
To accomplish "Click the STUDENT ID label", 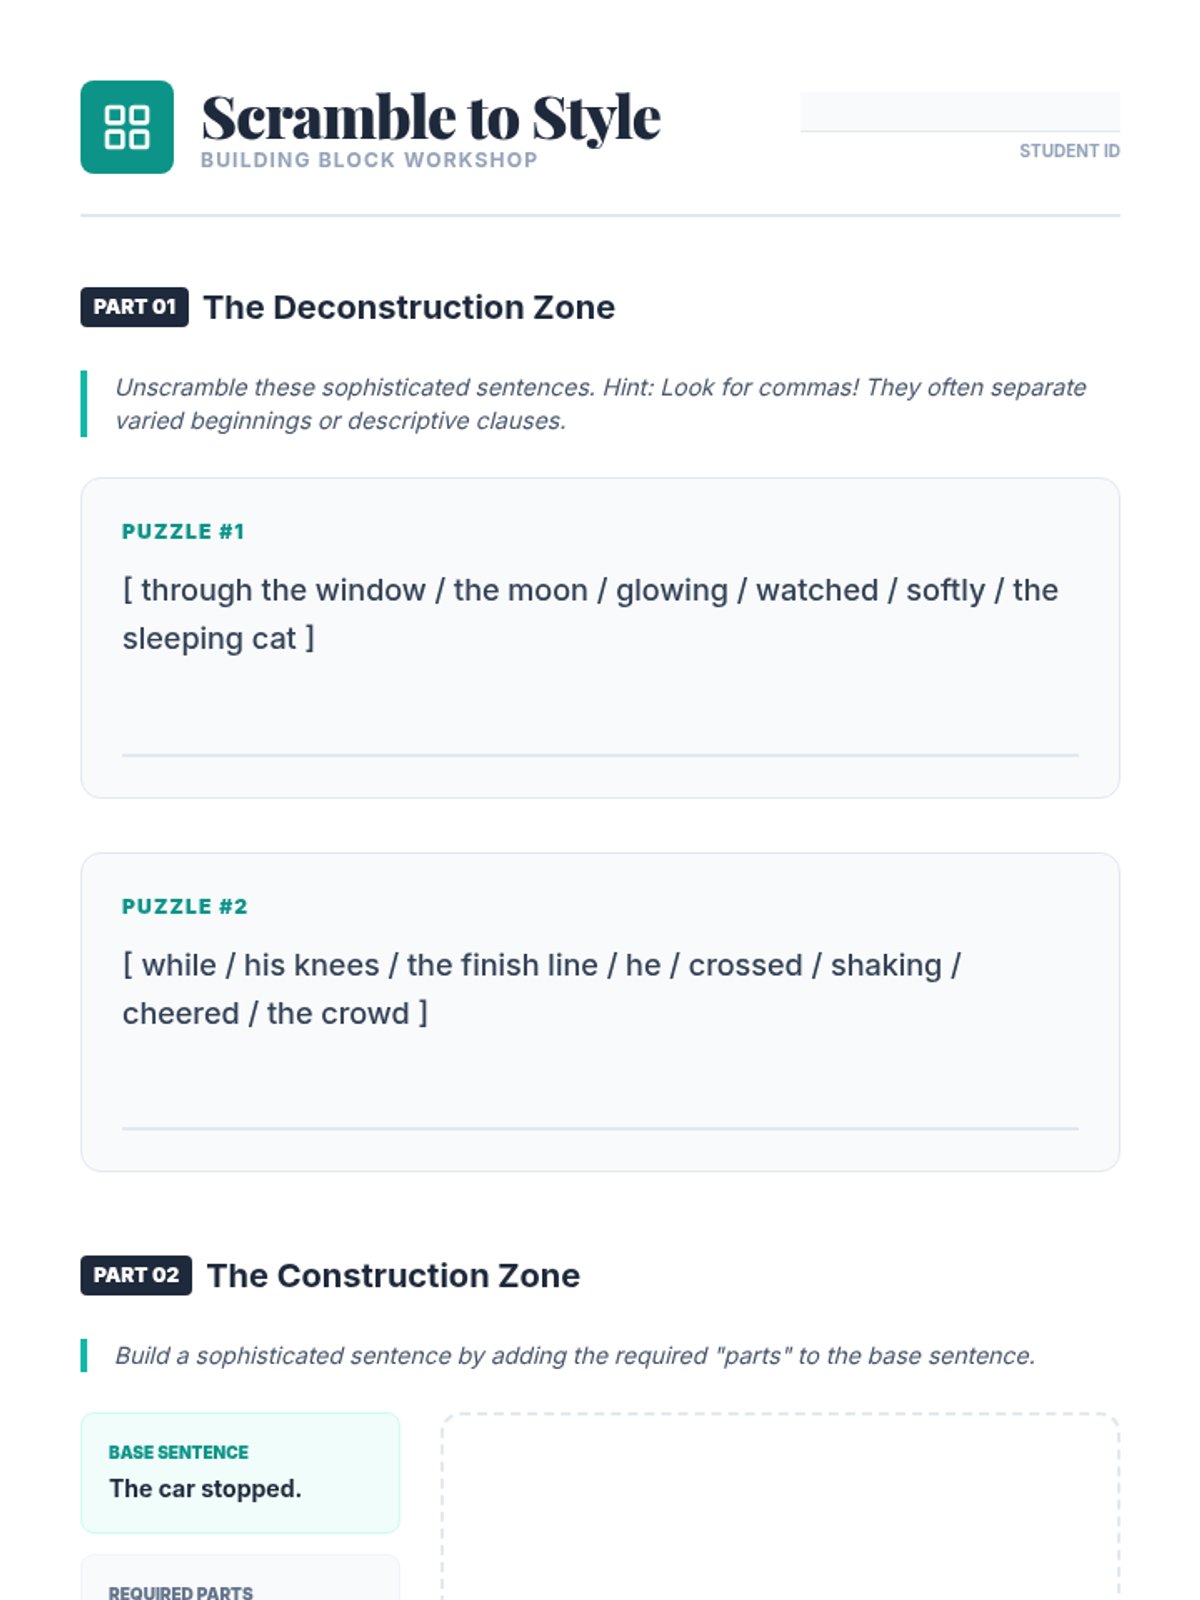I will 1069,151.
